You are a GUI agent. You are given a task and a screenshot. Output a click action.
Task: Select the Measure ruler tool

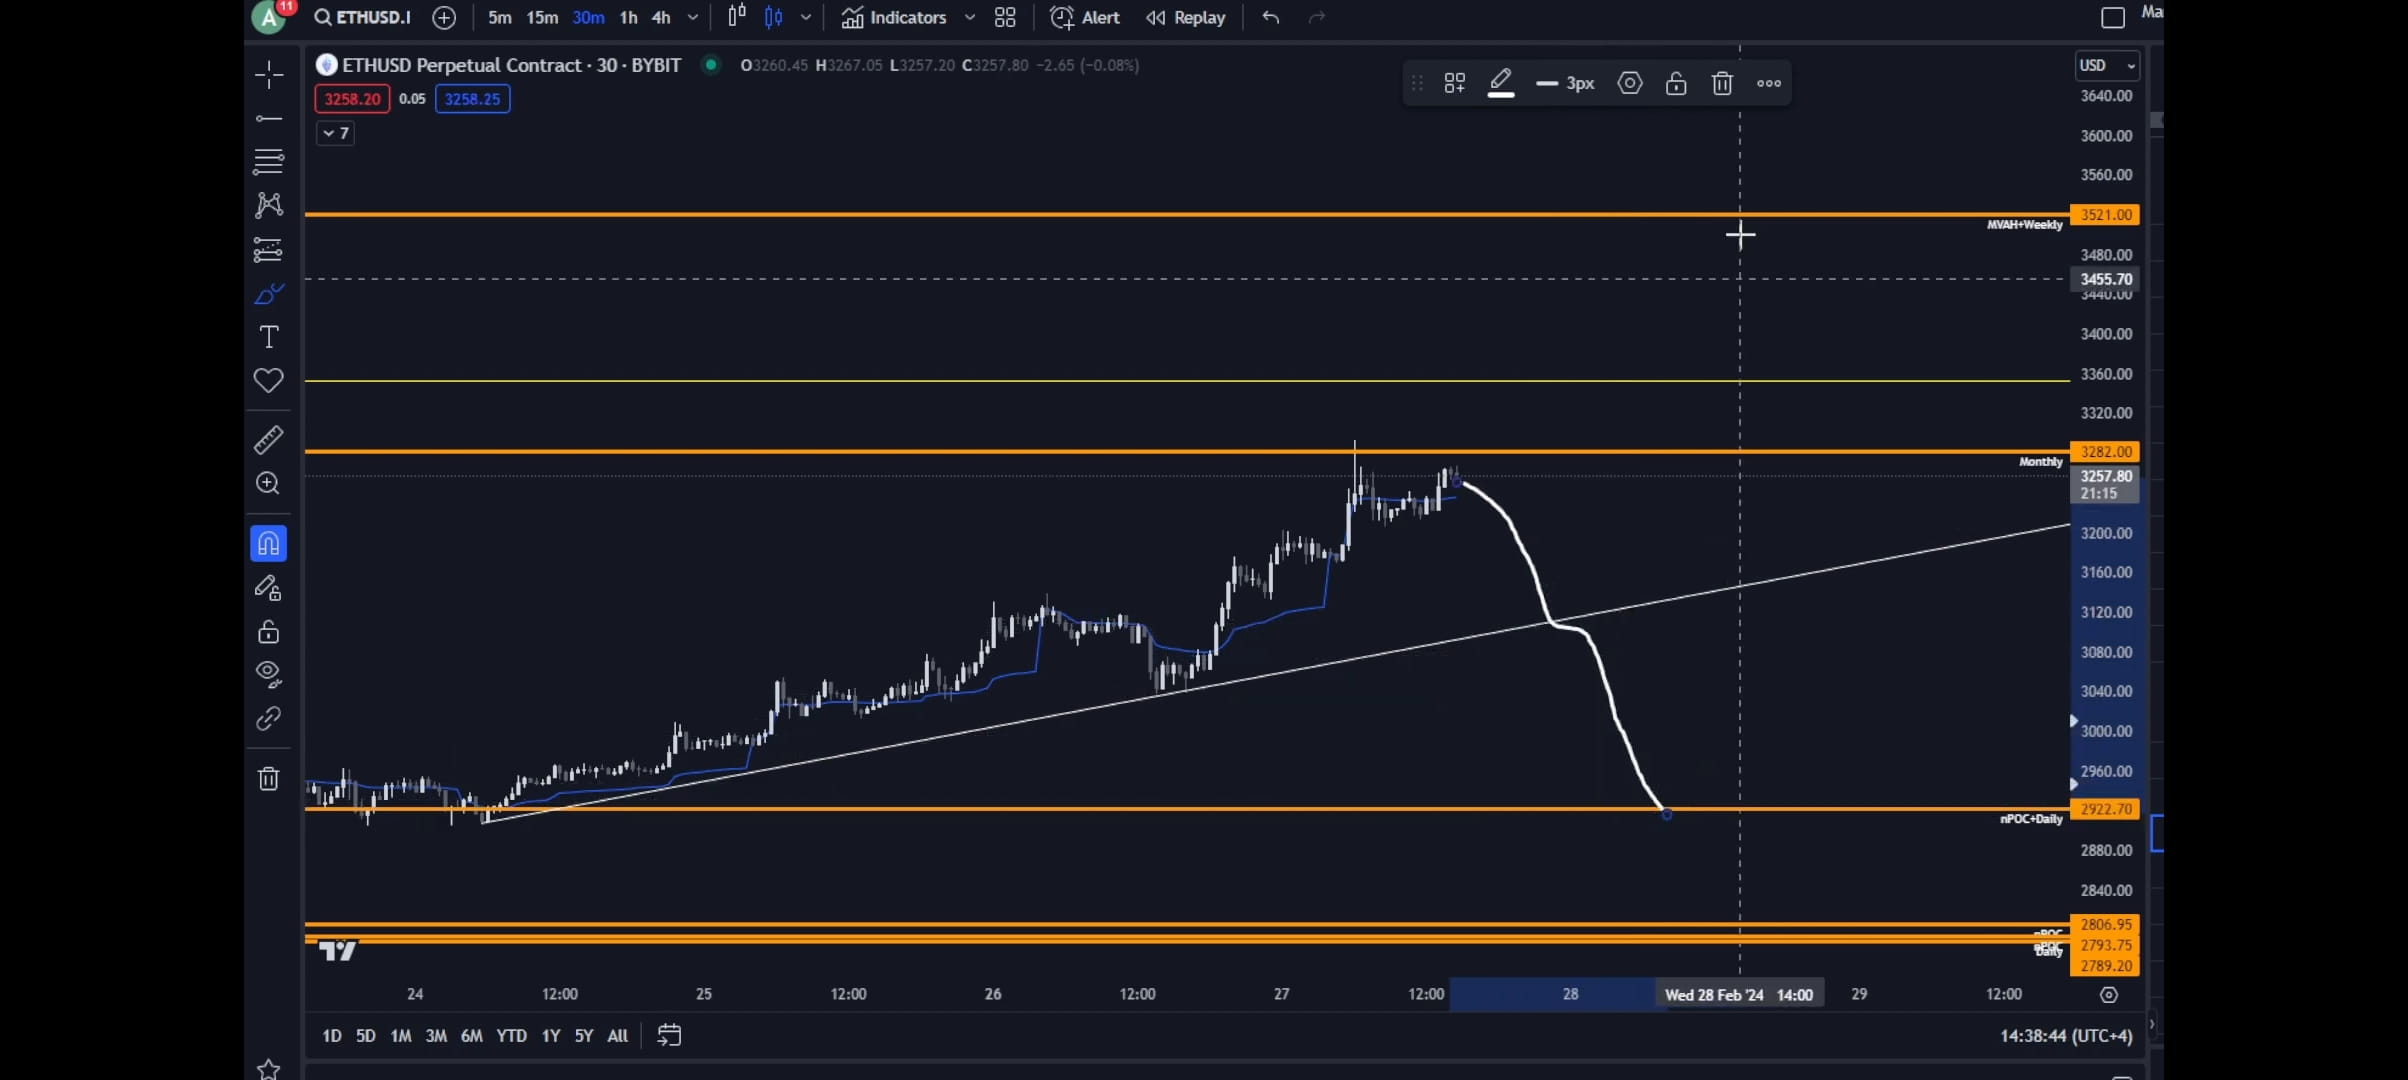pos(268,440)
